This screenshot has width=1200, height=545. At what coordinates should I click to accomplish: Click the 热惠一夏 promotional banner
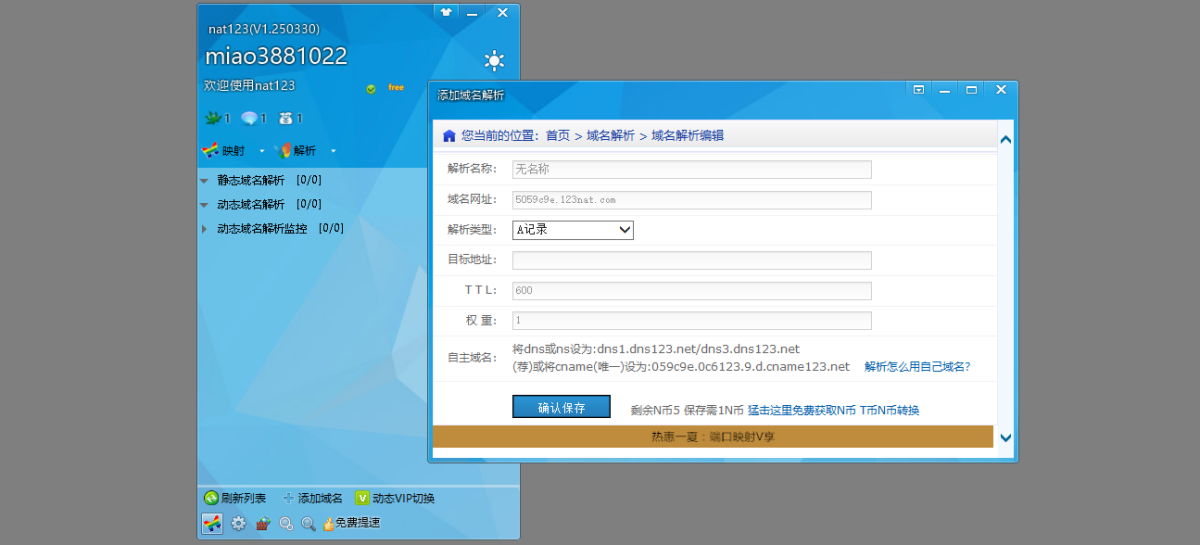(x=713, y=437)
